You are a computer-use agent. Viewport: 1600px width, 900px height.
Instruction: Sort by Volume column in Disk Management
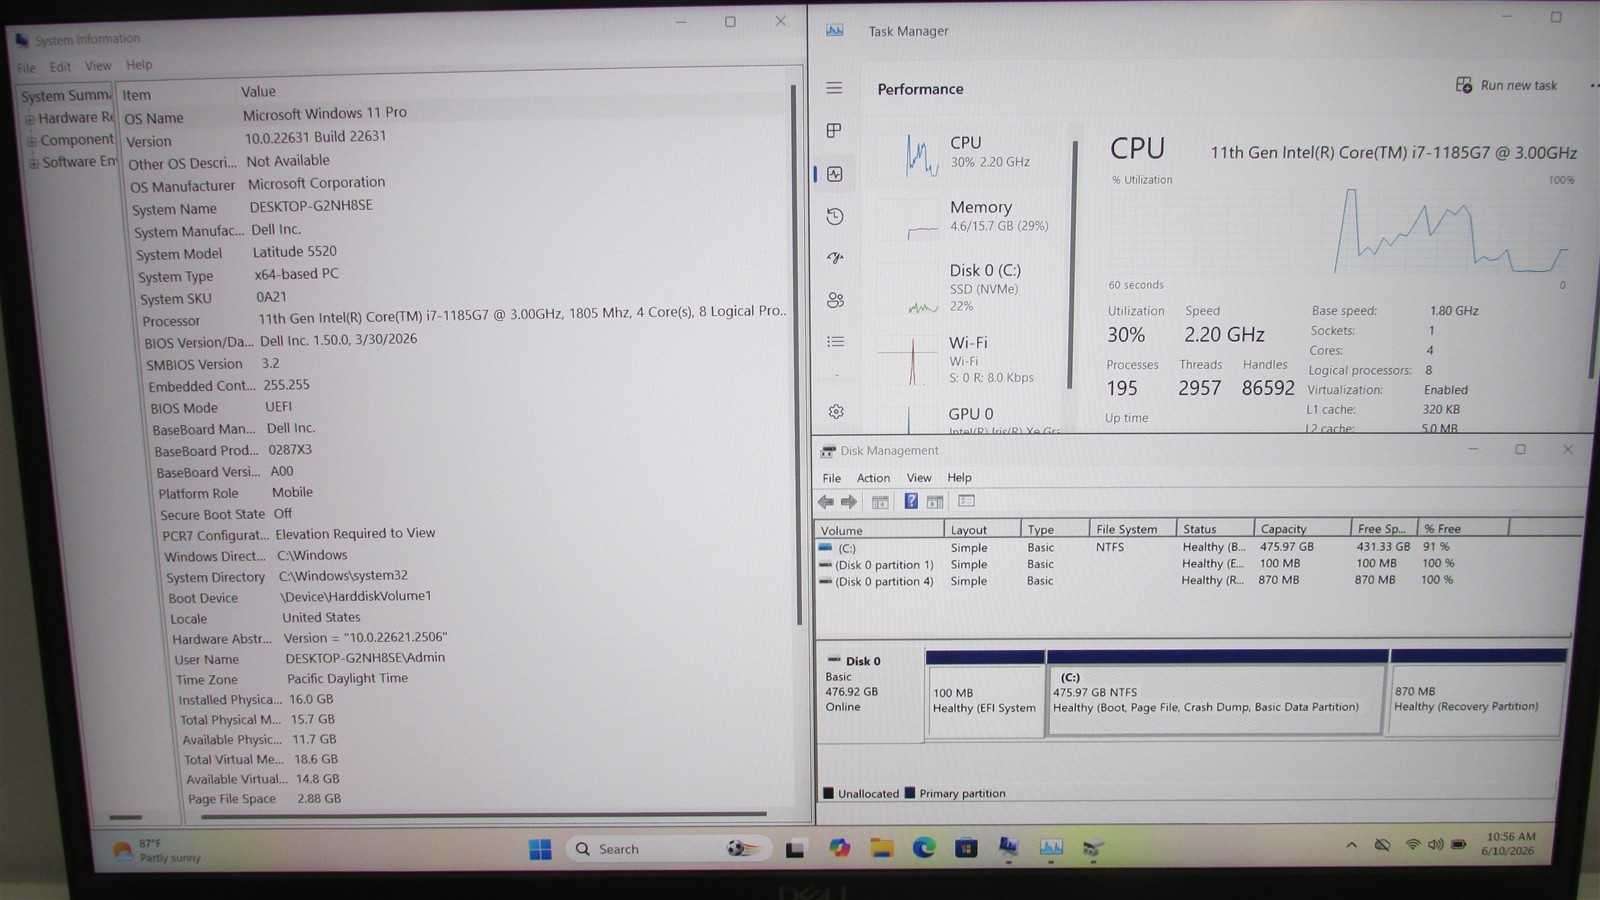[x=879, y=530]
